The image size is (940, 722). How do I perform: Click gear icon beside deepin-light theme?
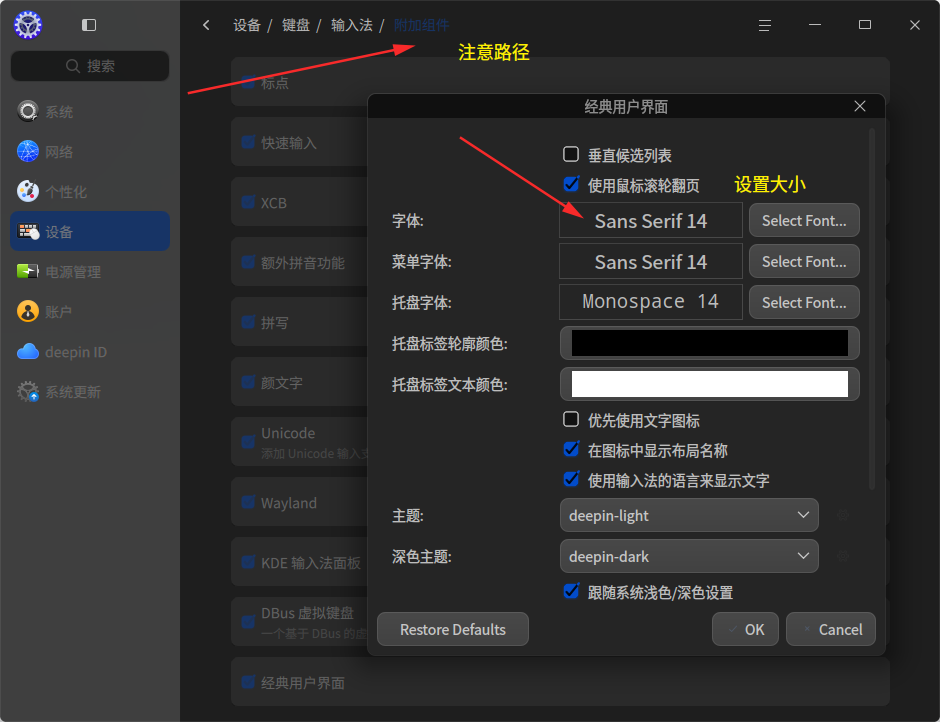(x=843, y=515)
